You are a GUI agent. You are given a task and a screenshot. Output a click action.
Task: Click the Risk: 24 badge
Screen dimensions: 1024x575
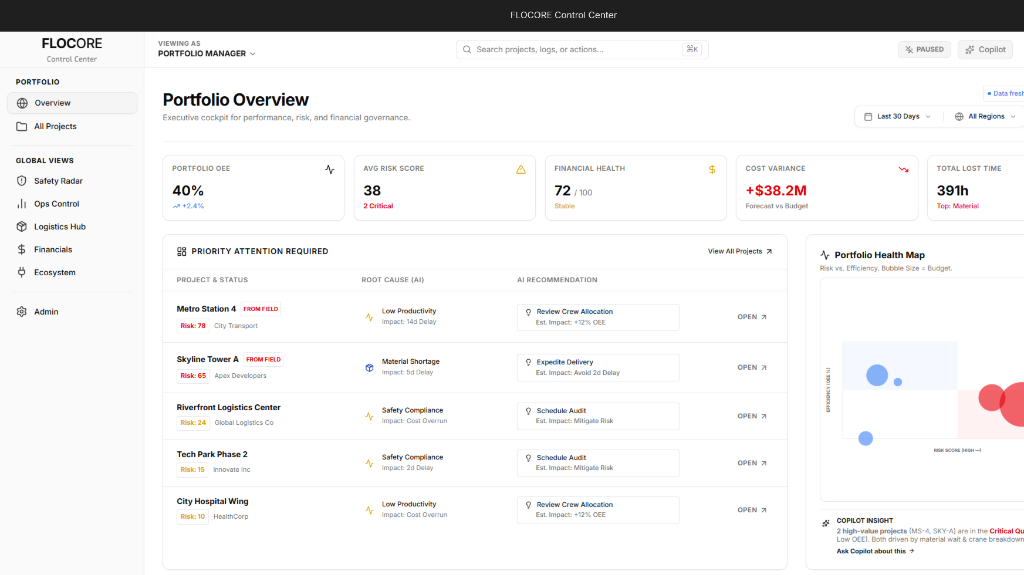click(x=193, y=423)
